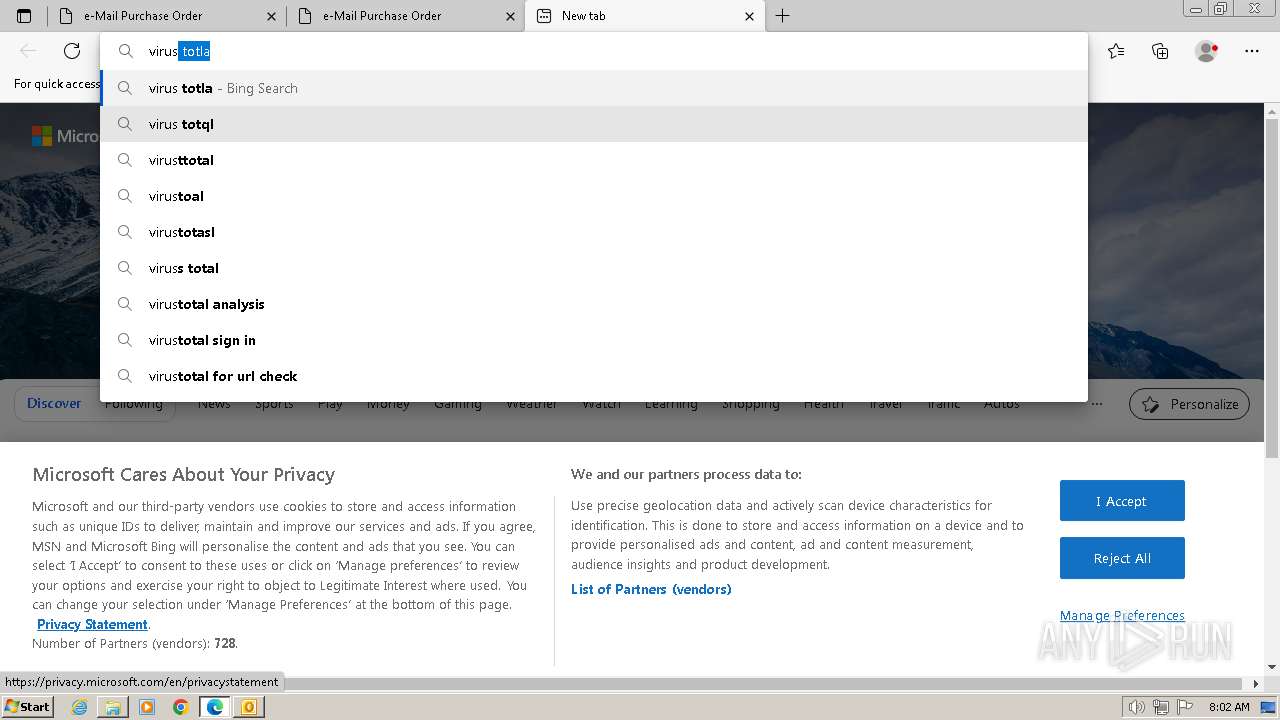Open Internet Explorer from taskbar
This screenshot has width=1280, height=720.
click(x=80, y=707)
